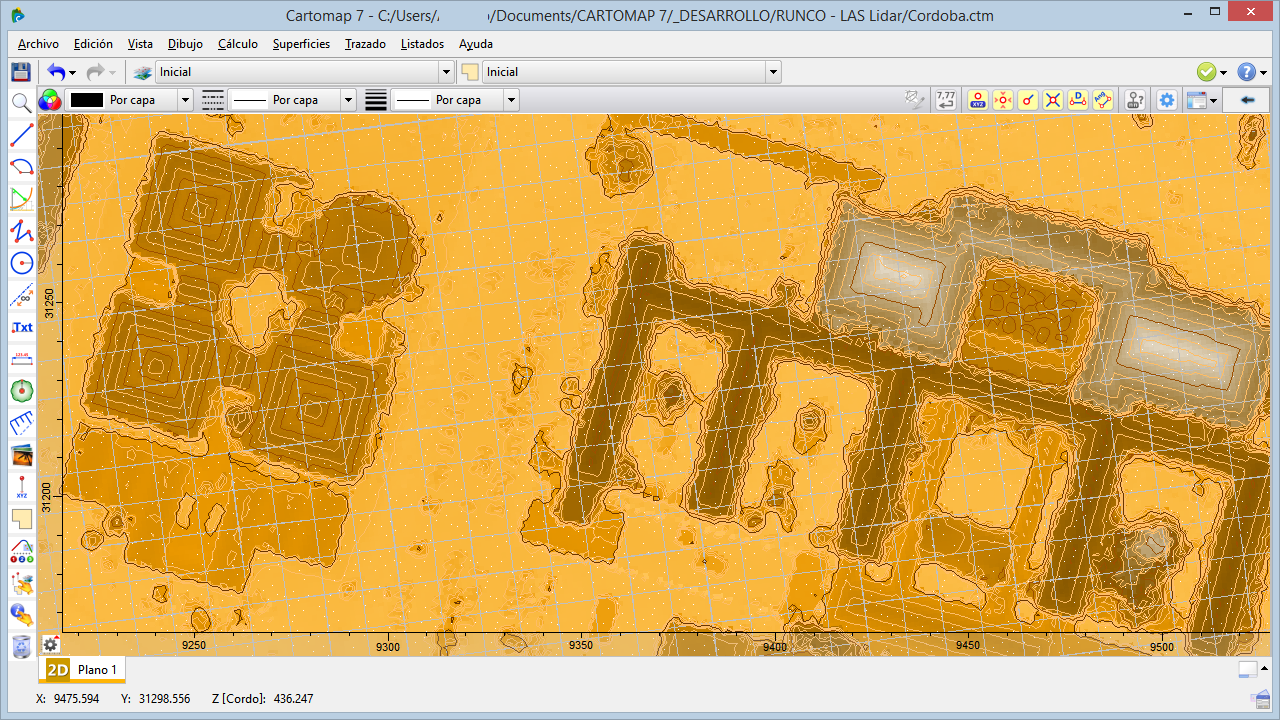Viewport: 1280px width, 720px height.
Task: Open the line style Por capa dropdown
Action: (347, 100)
